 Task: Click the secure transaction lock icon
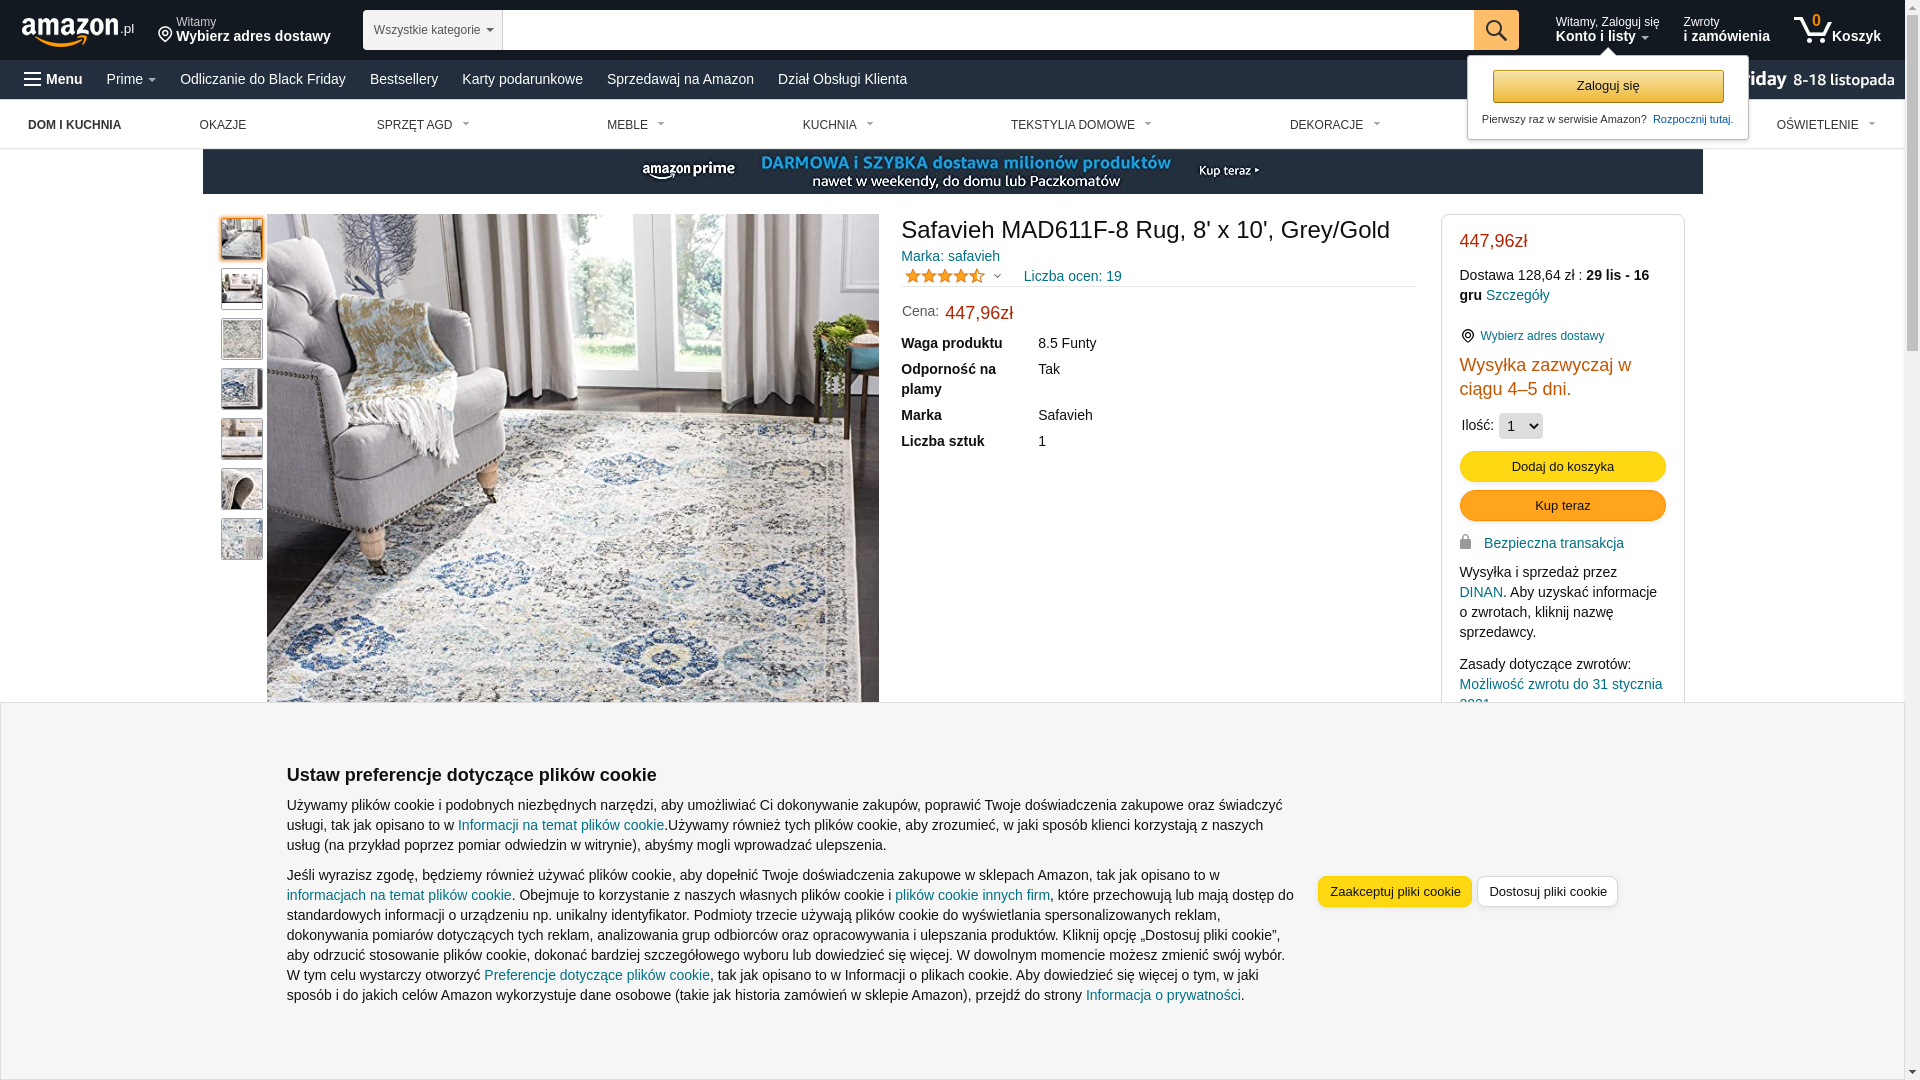tap(1465, 542)
